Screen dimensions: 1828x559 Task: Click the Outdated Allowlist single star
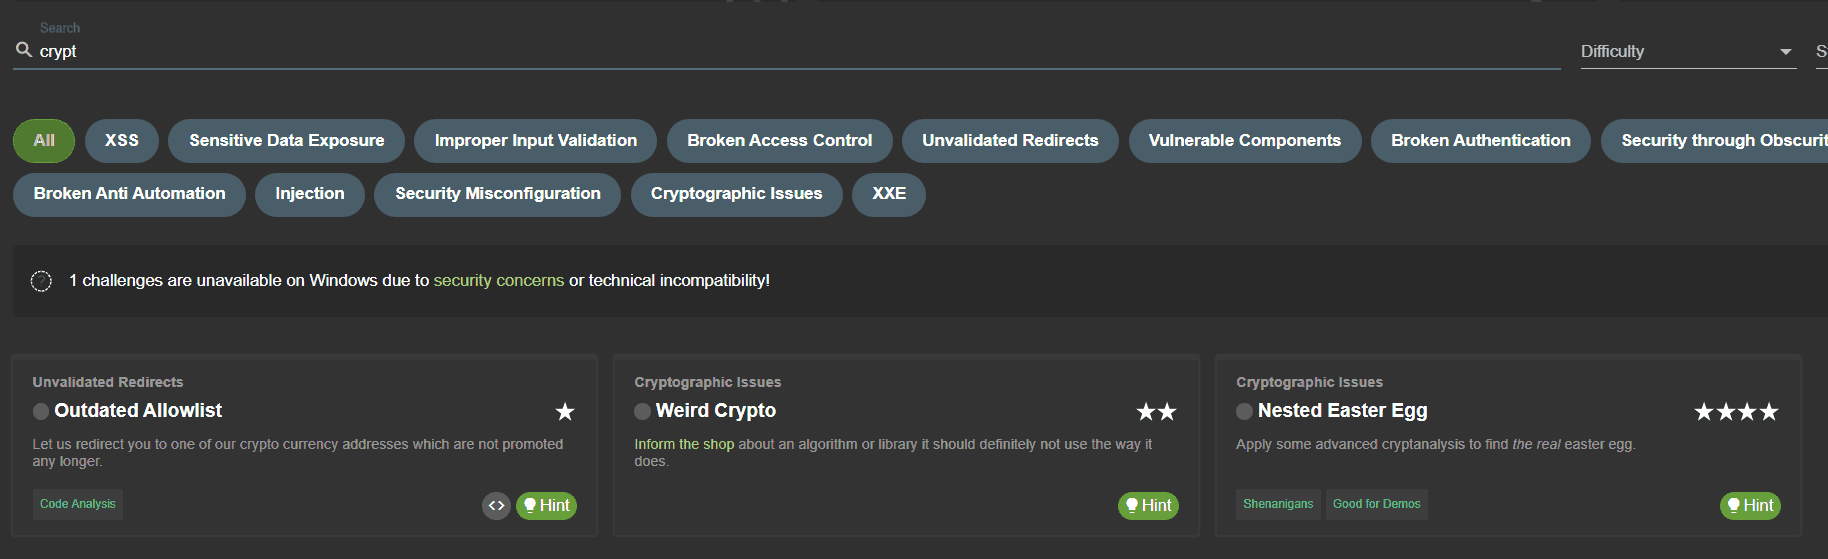tap(565, 412)
